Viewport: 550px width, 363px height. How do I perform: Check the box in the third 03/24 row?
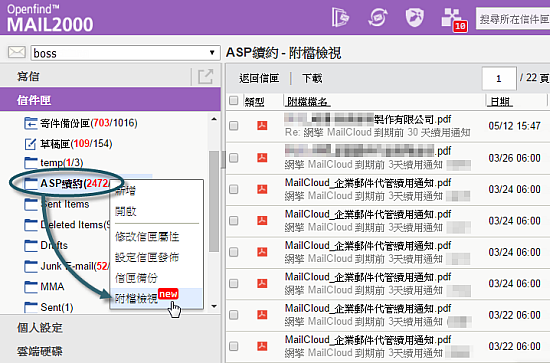234,252
